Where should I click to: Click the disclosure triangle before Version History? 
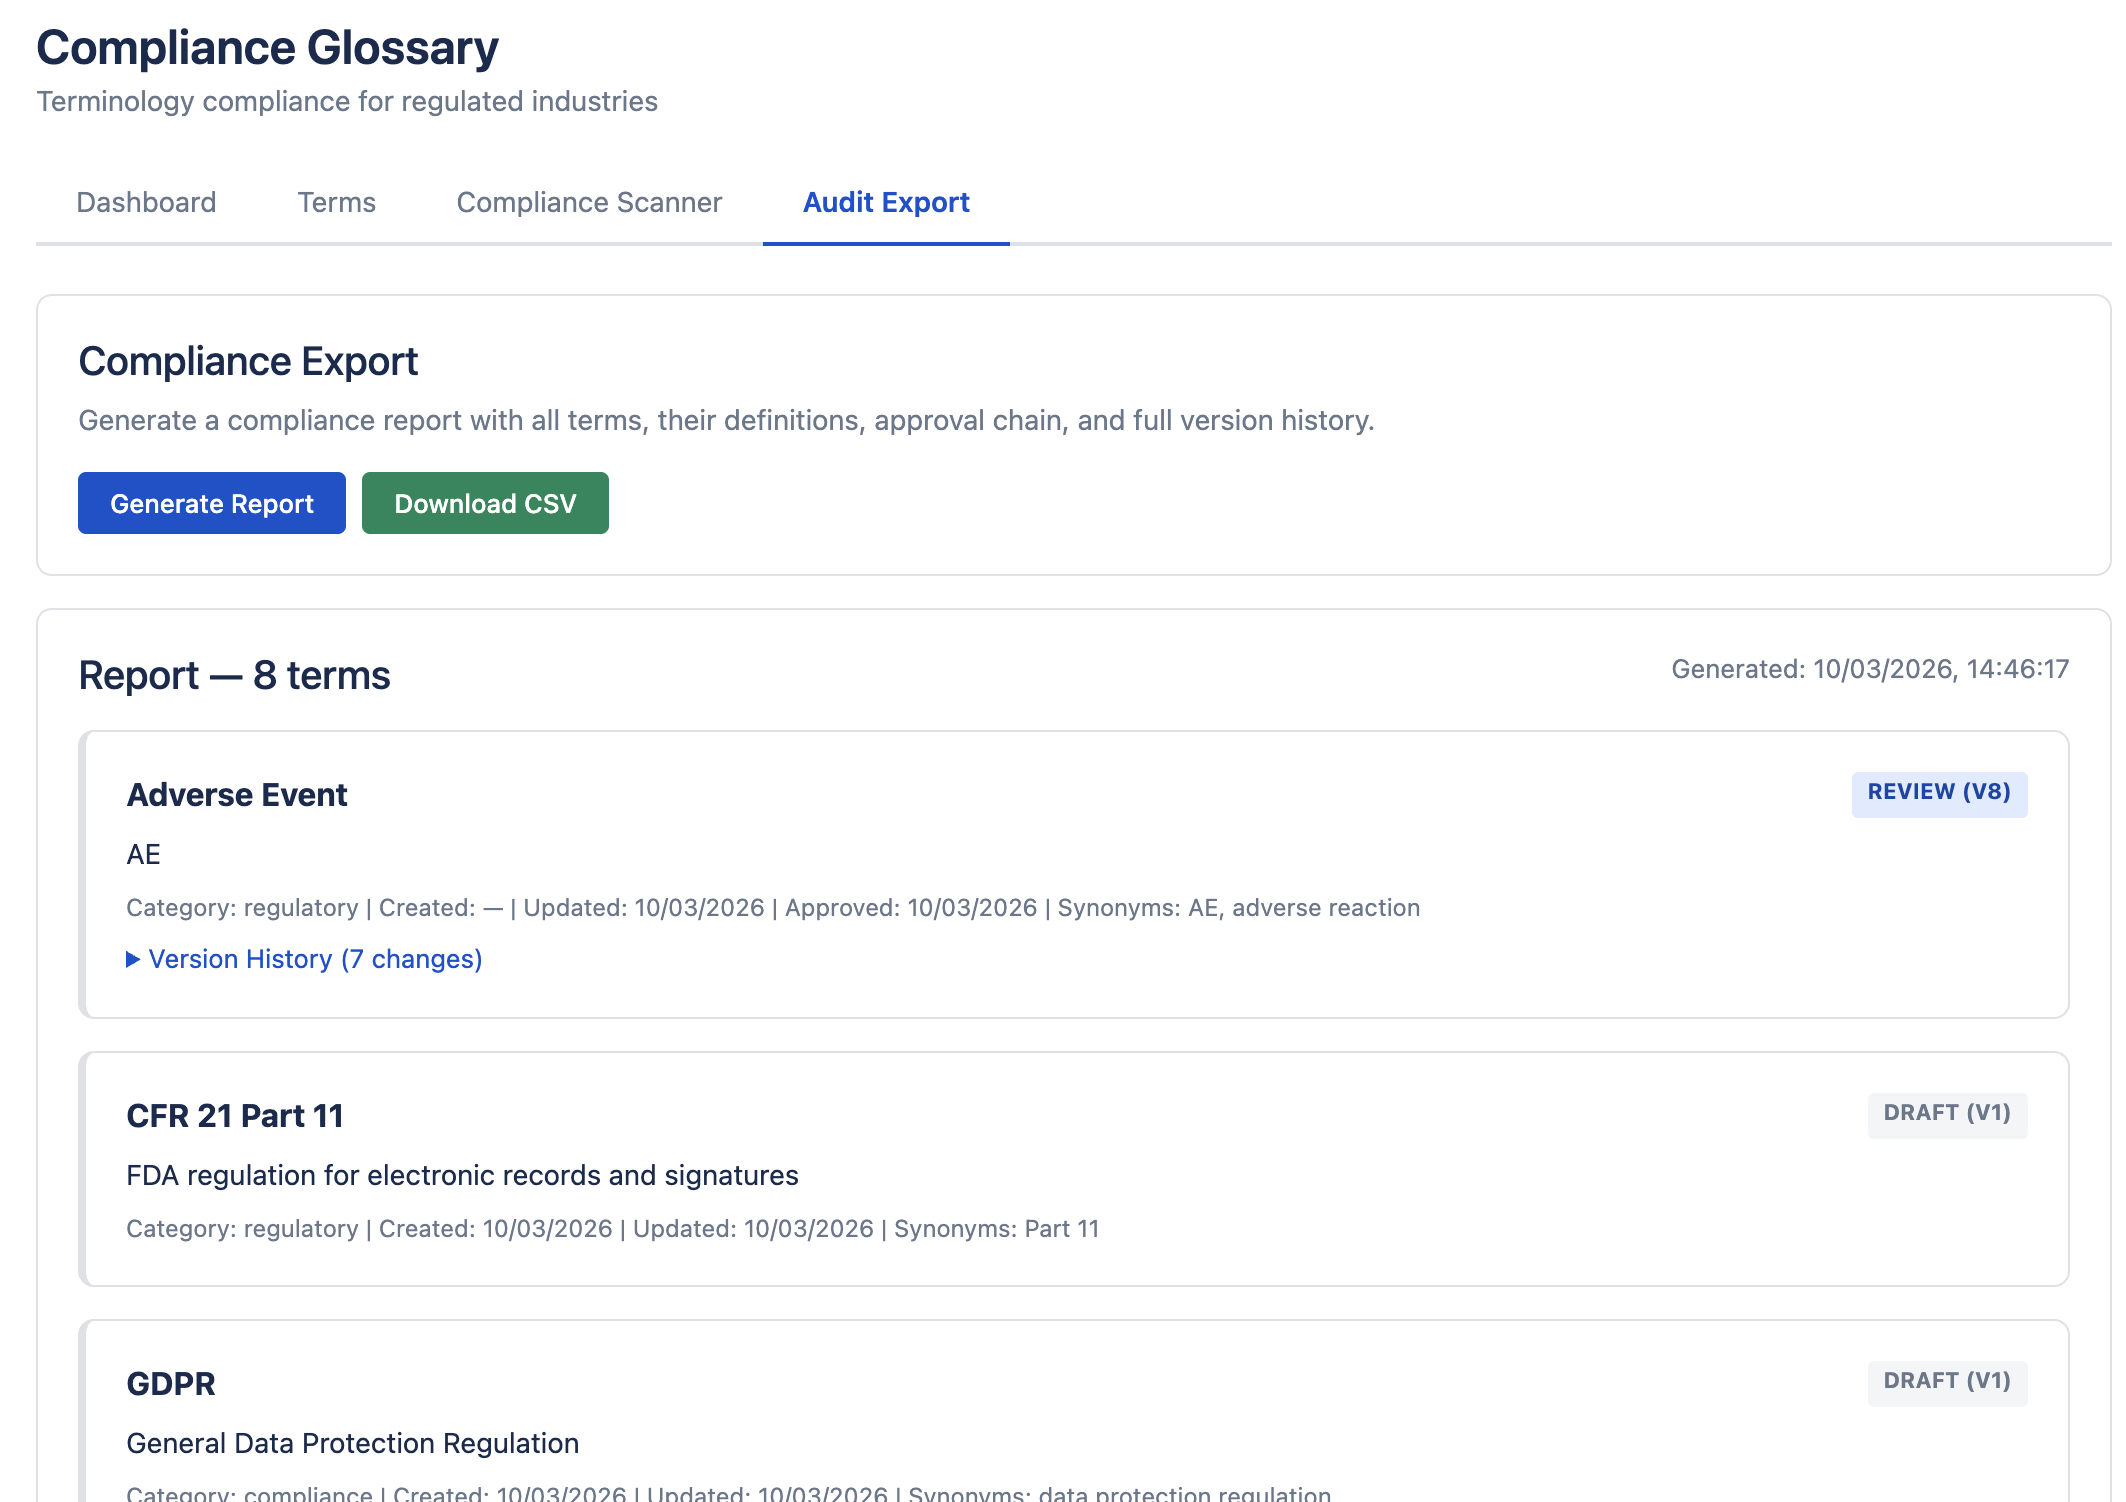(x=133, y=959)
